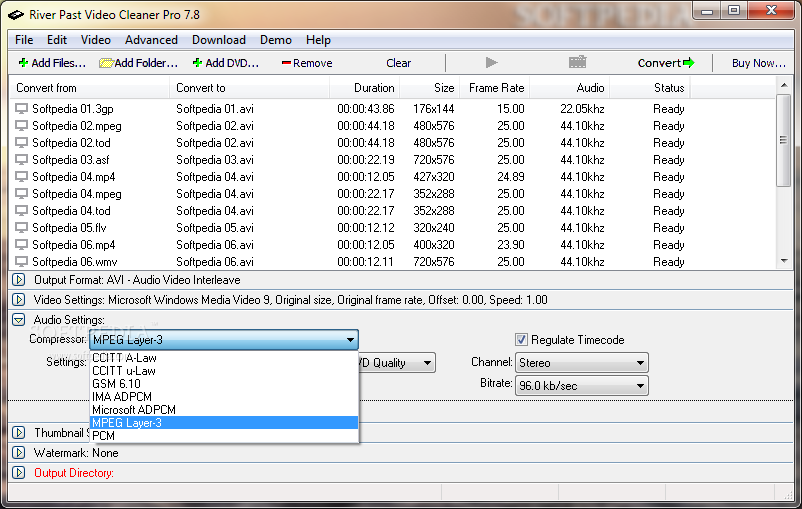This screenshot has width=802, height=509.
Task: Choose PCM from compressor list
Action: [224, 435]
